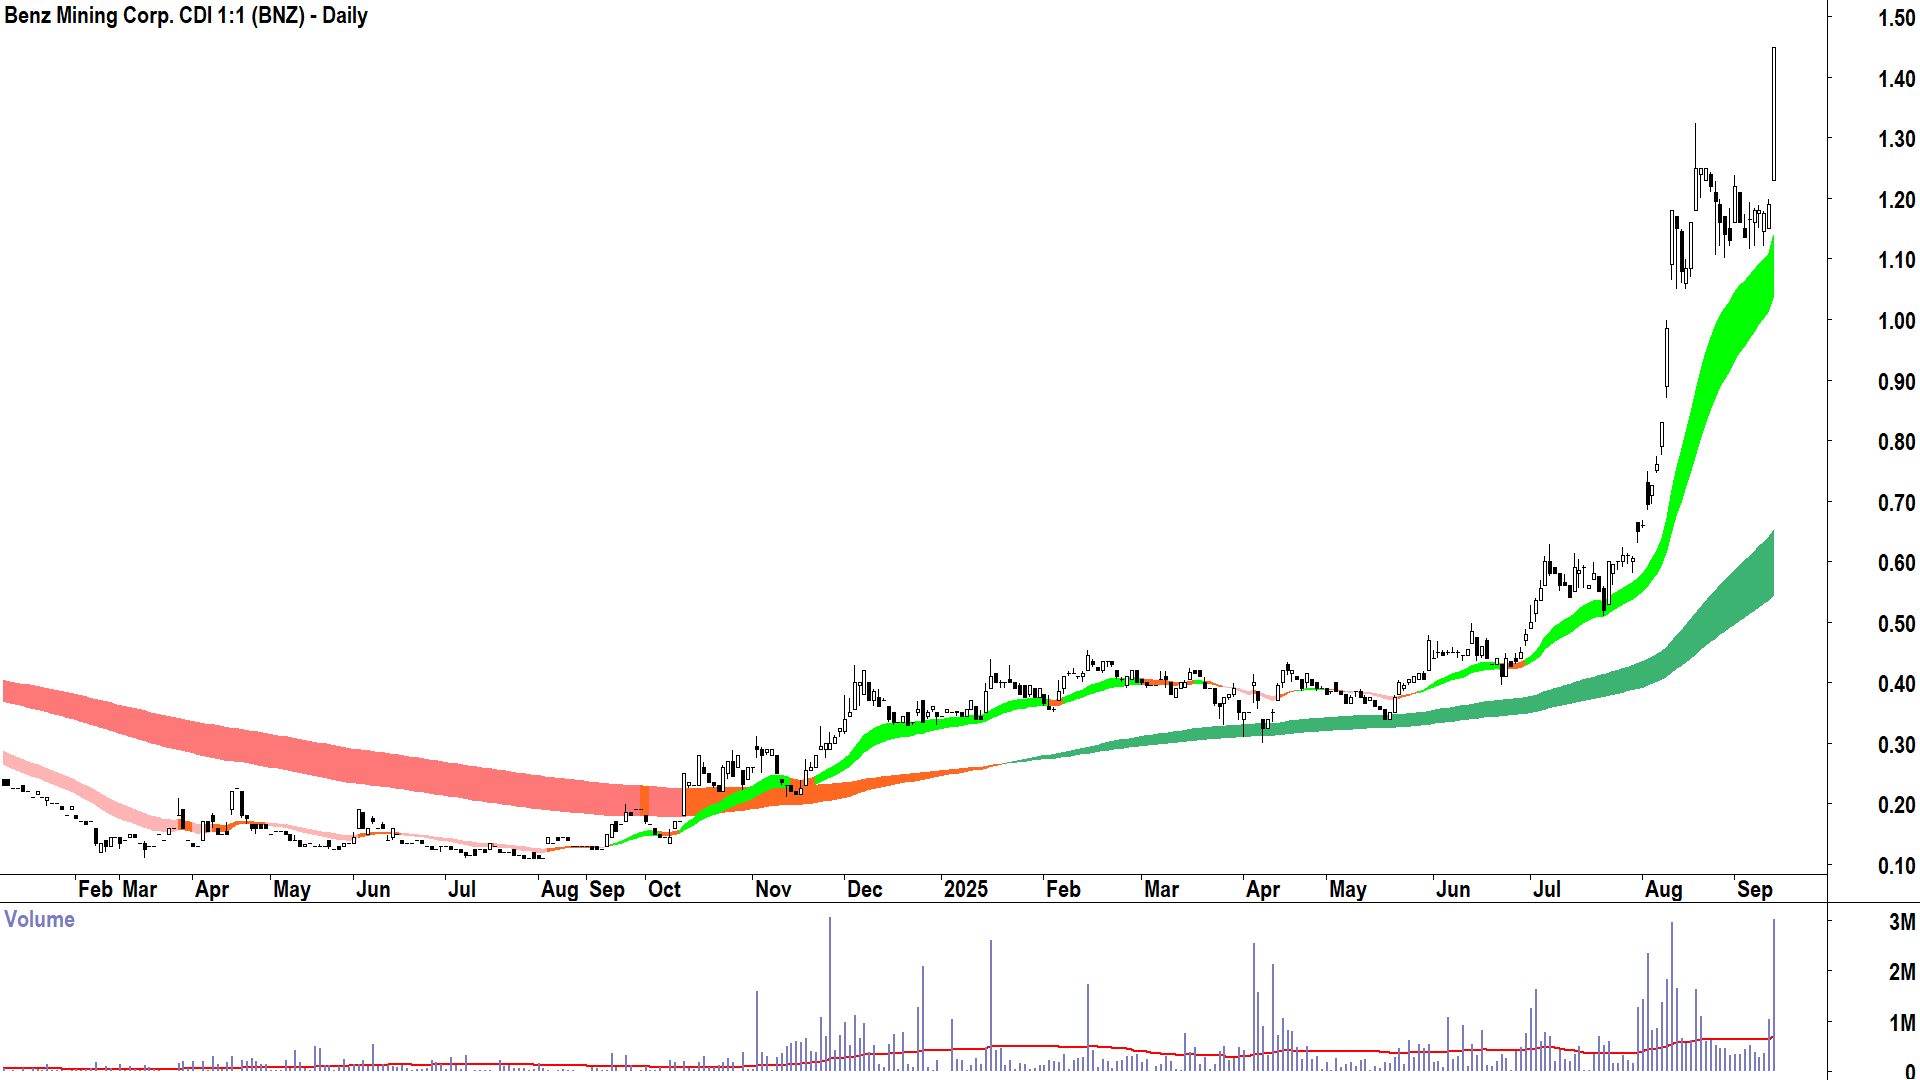Click the 1.30 price axis label

coord(1896,139)
